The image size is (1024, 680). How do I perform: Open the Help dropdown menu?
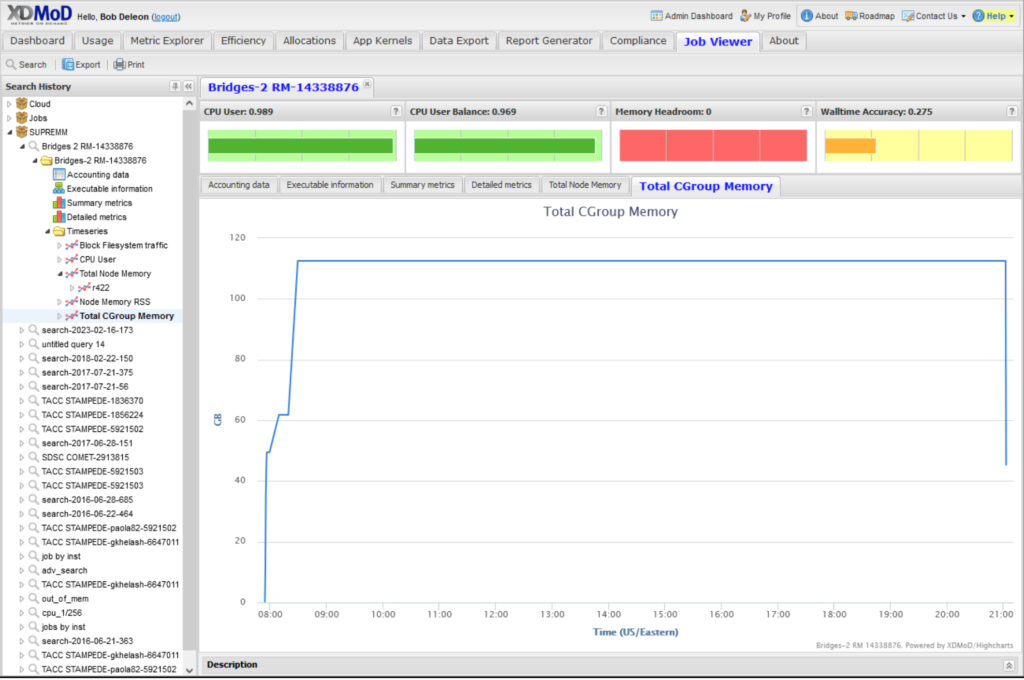pyautogui.click(x=993, y=16)
